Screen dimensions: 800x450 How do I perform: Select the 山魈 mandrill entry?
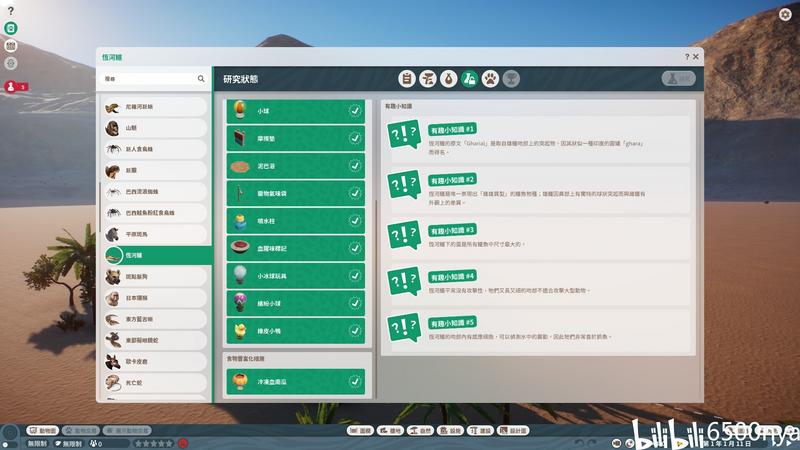(156, 128)
